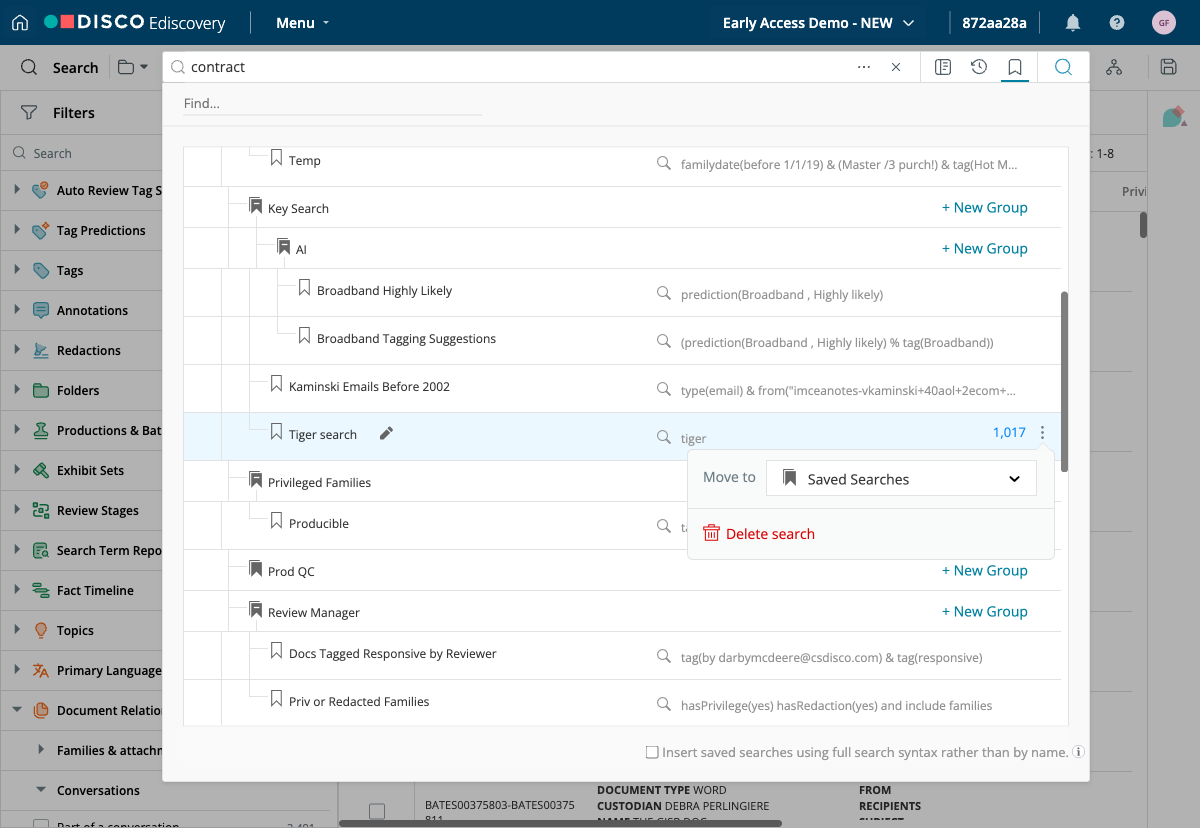1200x828 pixels.
Task: Run search with the magnifier button
Action: point(1063,67)
